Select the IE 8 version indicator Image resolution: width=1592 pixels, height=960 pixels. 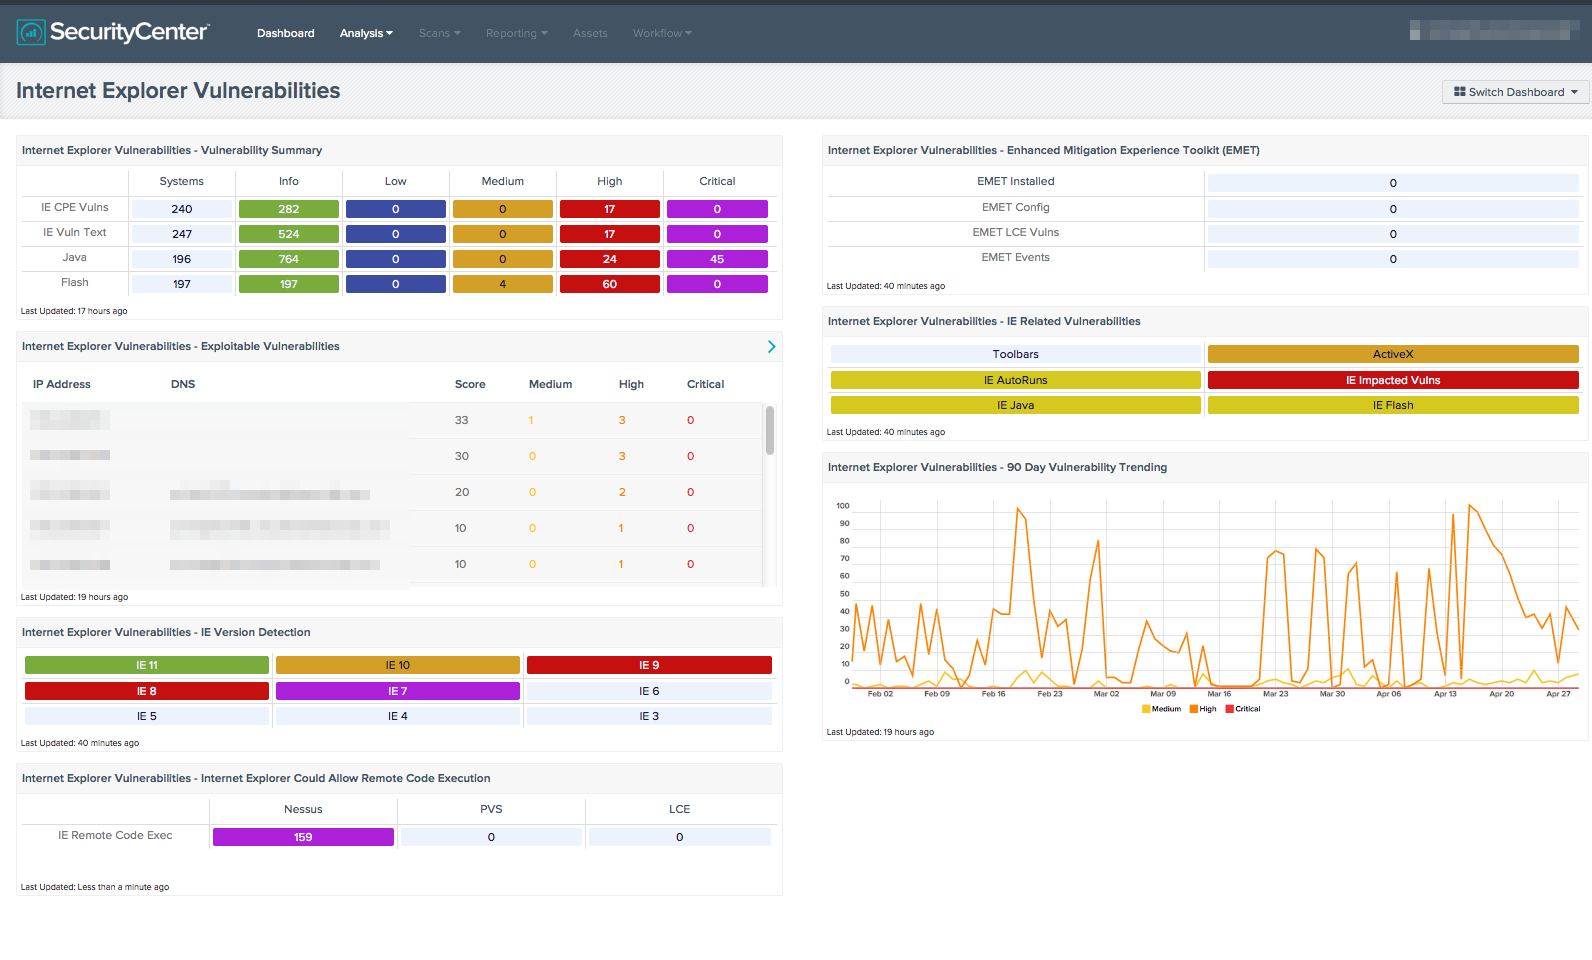tap(147, 691)
